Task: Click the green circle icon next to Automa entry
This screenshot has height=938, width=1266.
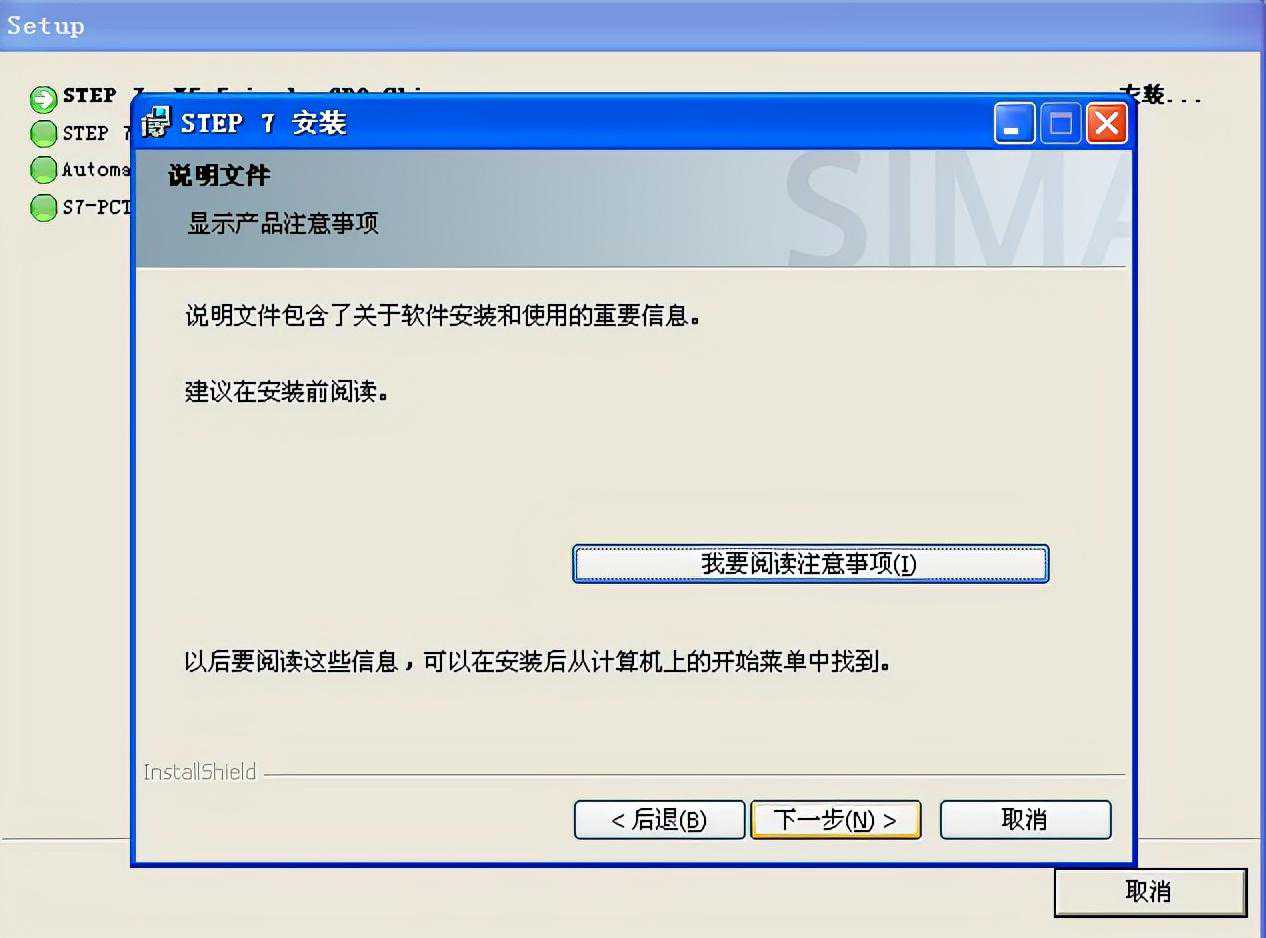Action: coord(43,170)
